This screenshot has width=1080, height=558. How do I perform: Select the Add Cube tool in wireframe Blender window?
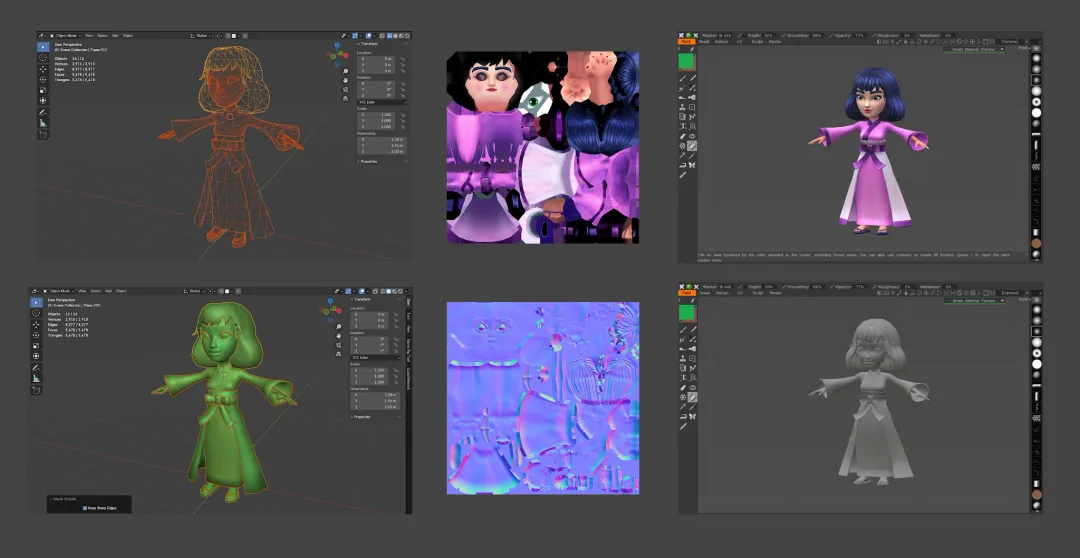pos(43,134)
